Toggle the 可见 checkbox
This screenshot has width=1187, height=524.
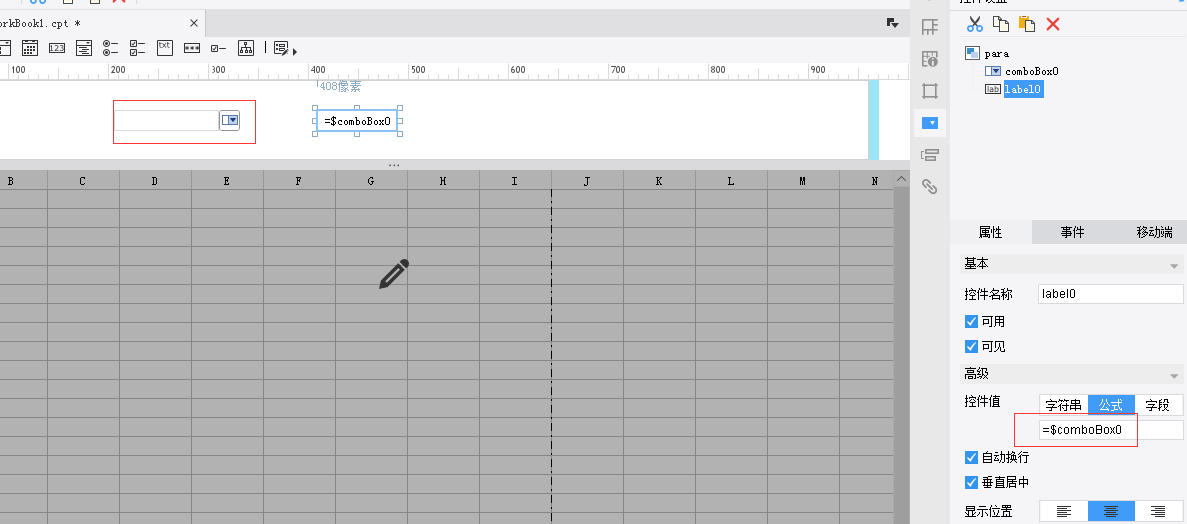click(x=971, y=346)
